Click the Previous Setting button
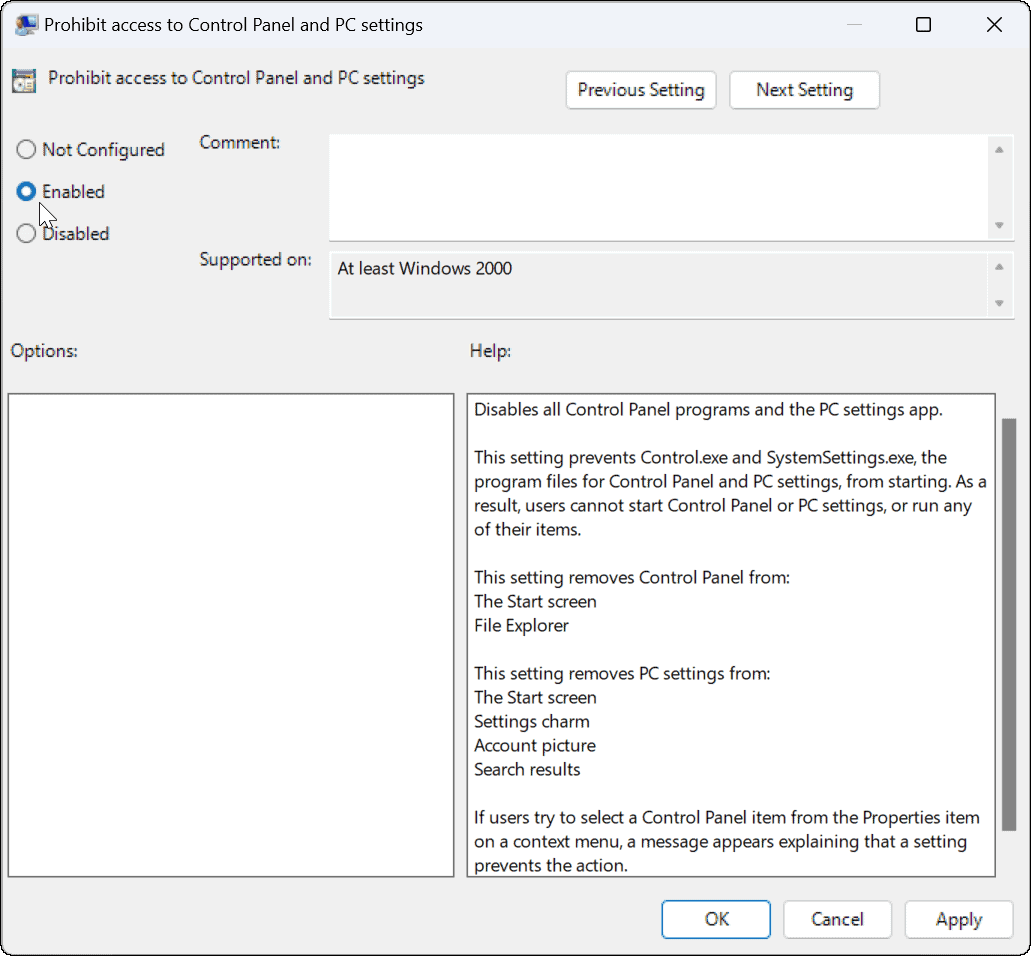Viewport: 1031px width, 956px height. pyautogui.click(x=640, y=90)
